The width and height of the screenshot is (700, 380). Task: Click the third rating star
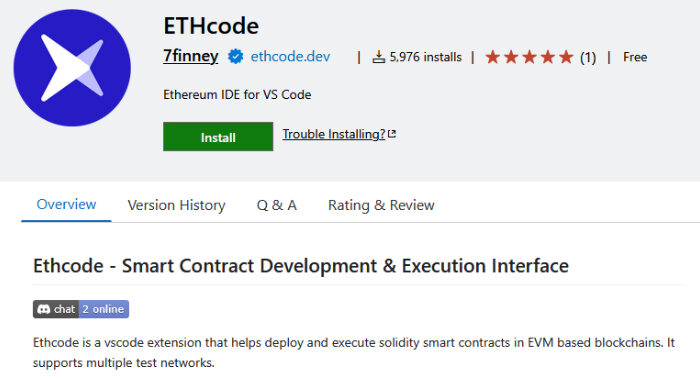point(529,57)
